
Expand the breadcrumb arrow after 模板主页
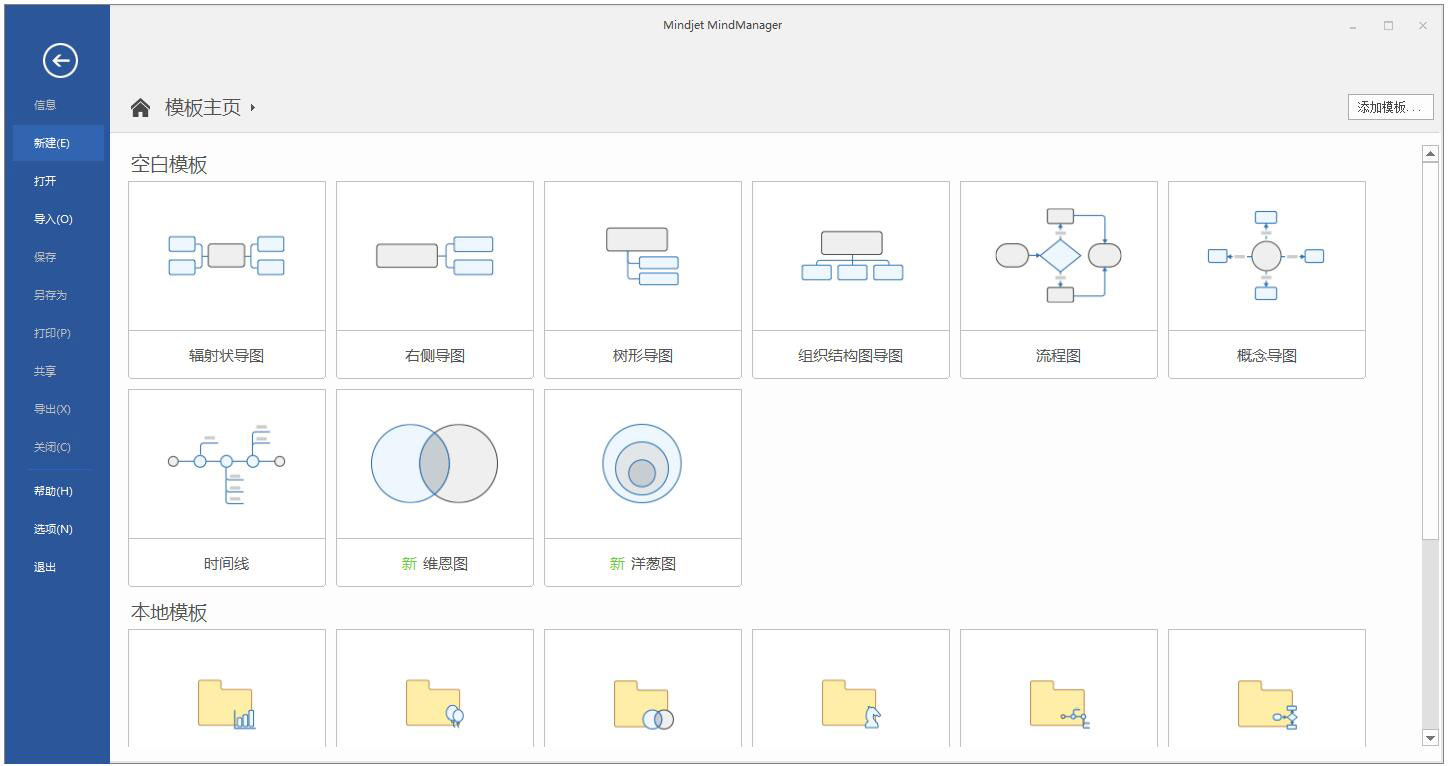253,108
